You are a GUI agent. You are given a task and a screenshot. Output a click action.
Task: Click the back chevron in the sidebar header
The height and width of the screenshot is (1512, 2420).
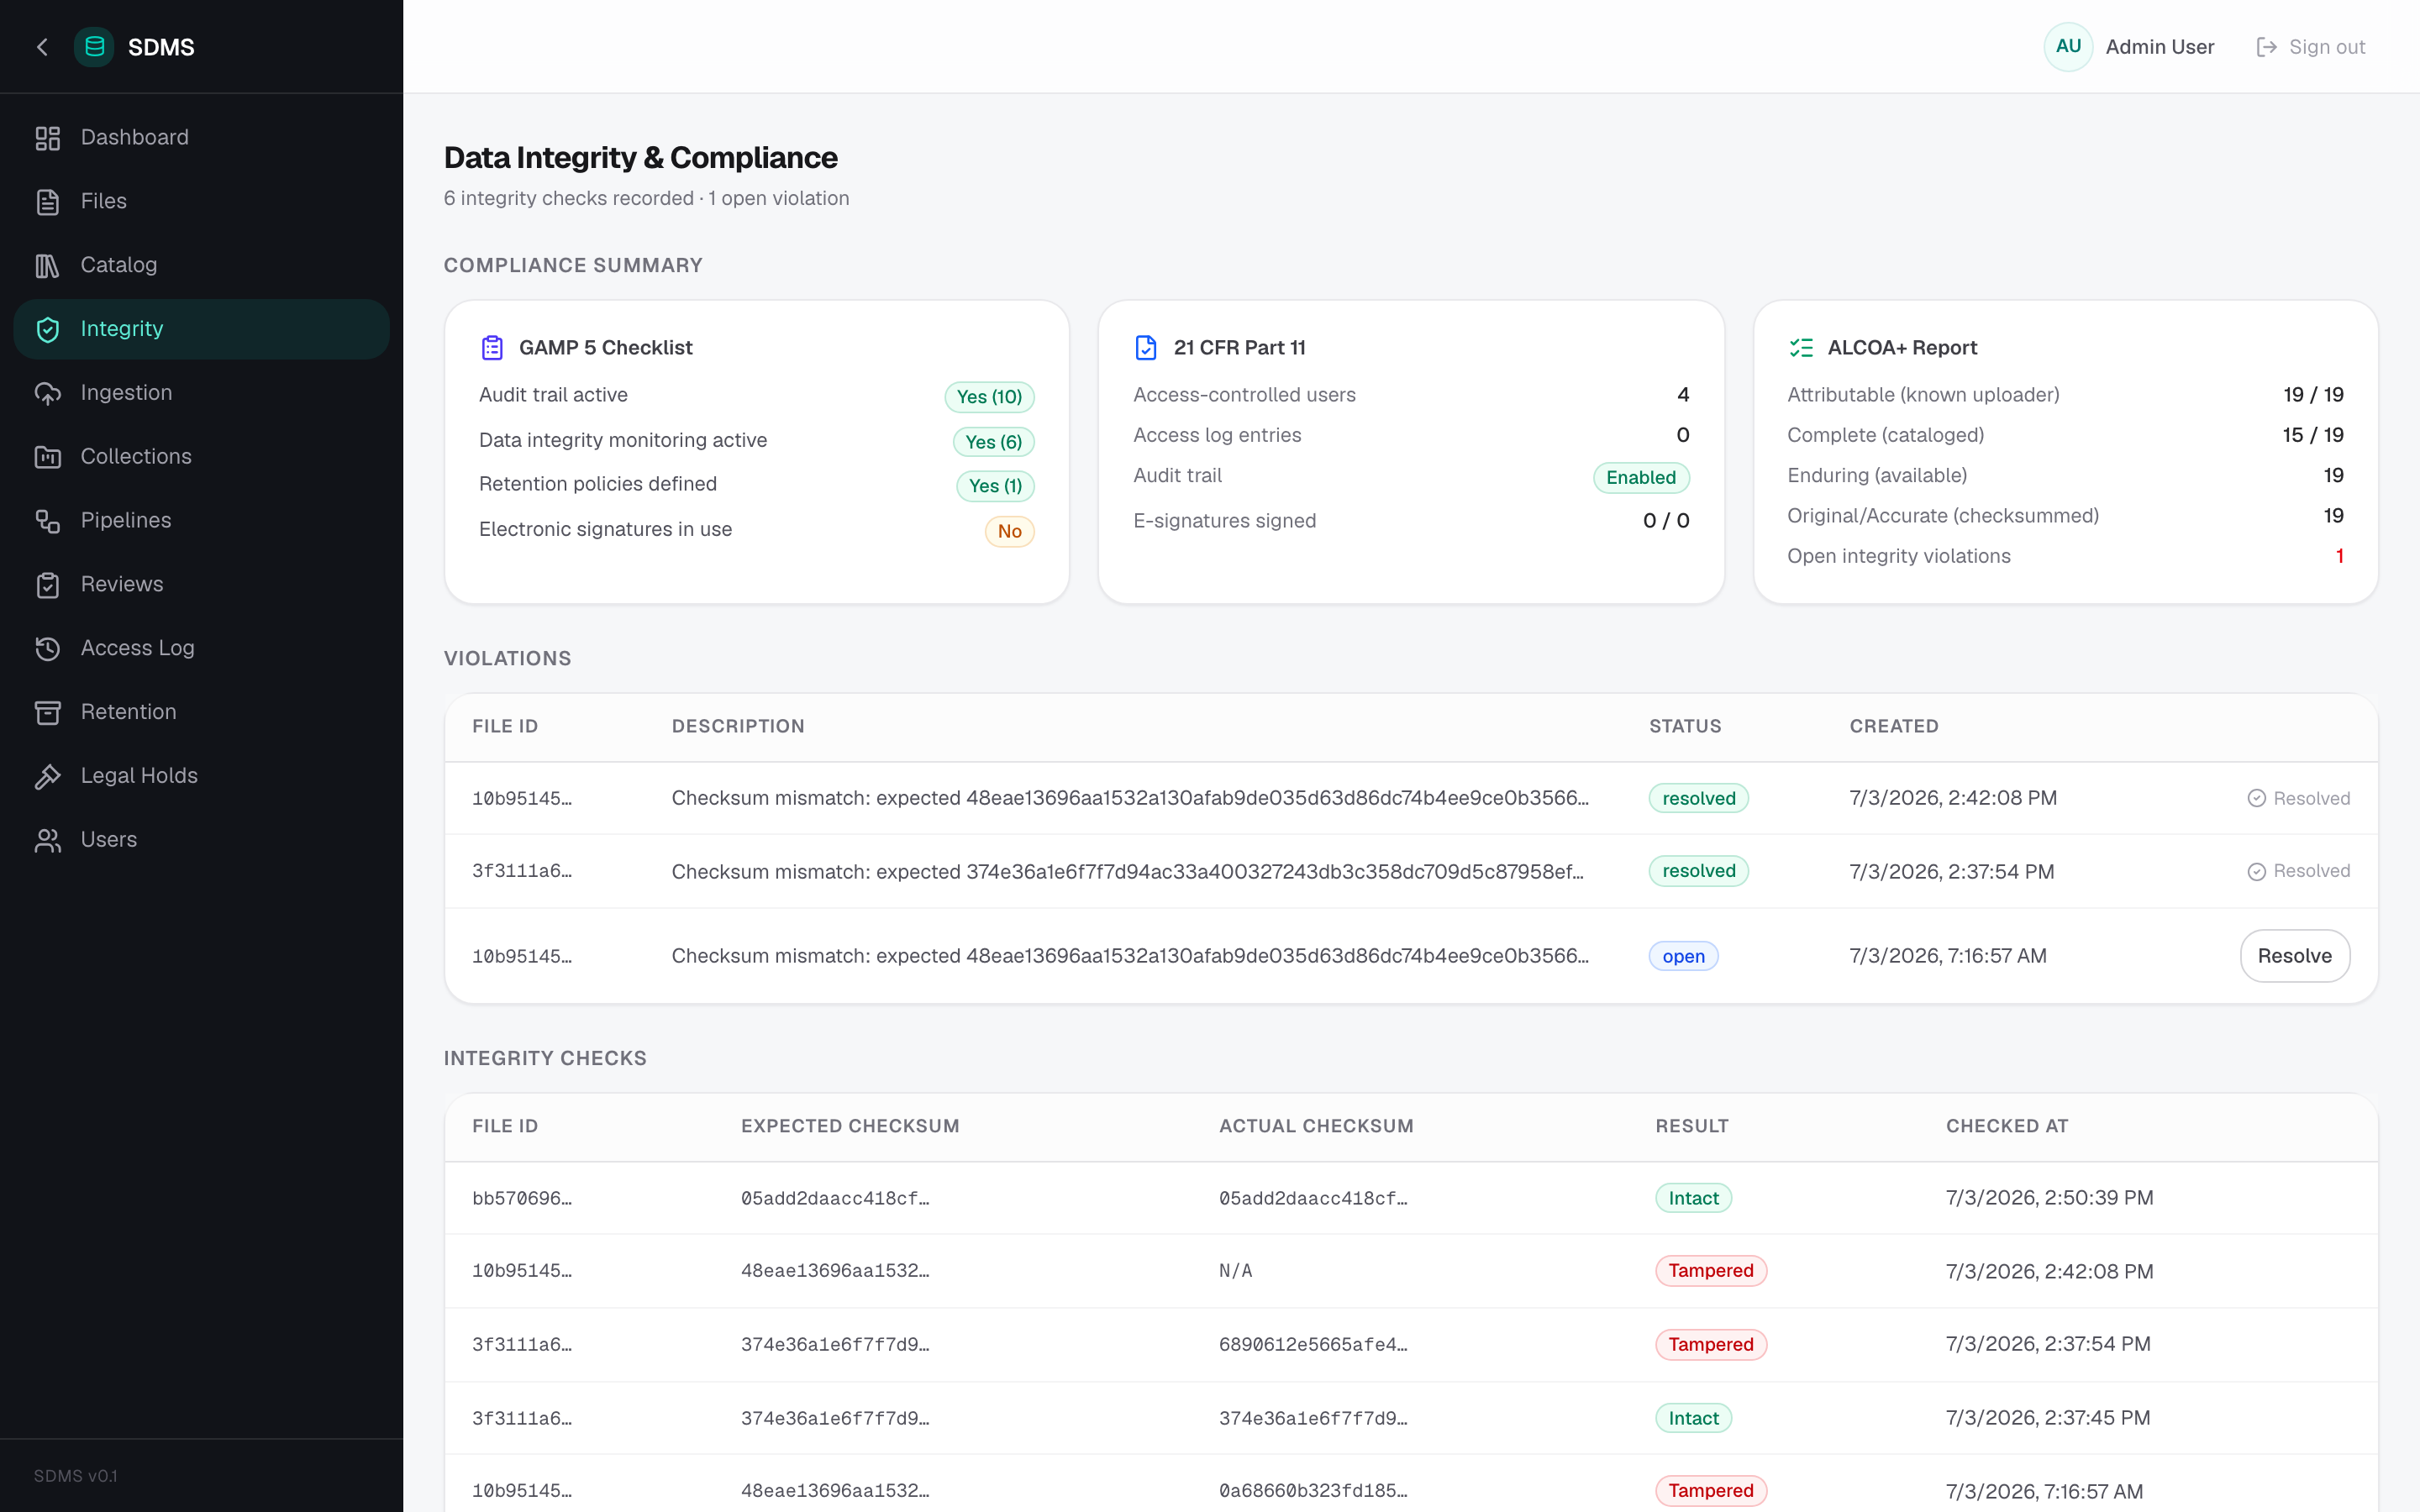point(42,47)
